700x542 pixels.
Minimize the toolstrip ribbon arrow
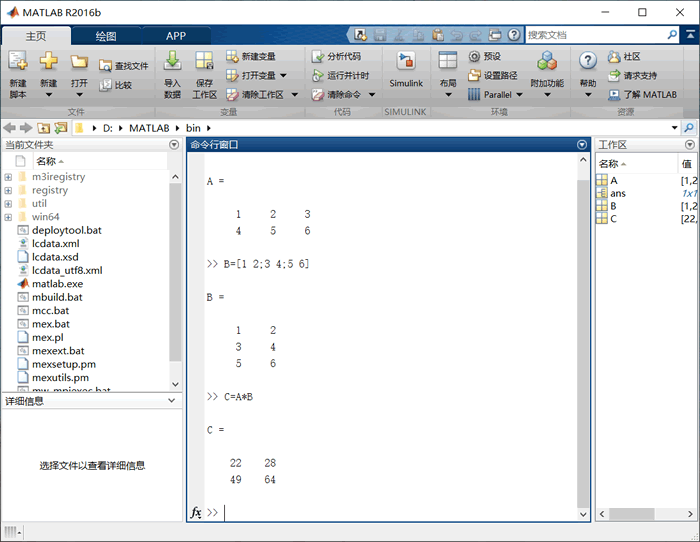tap(690, 35)
